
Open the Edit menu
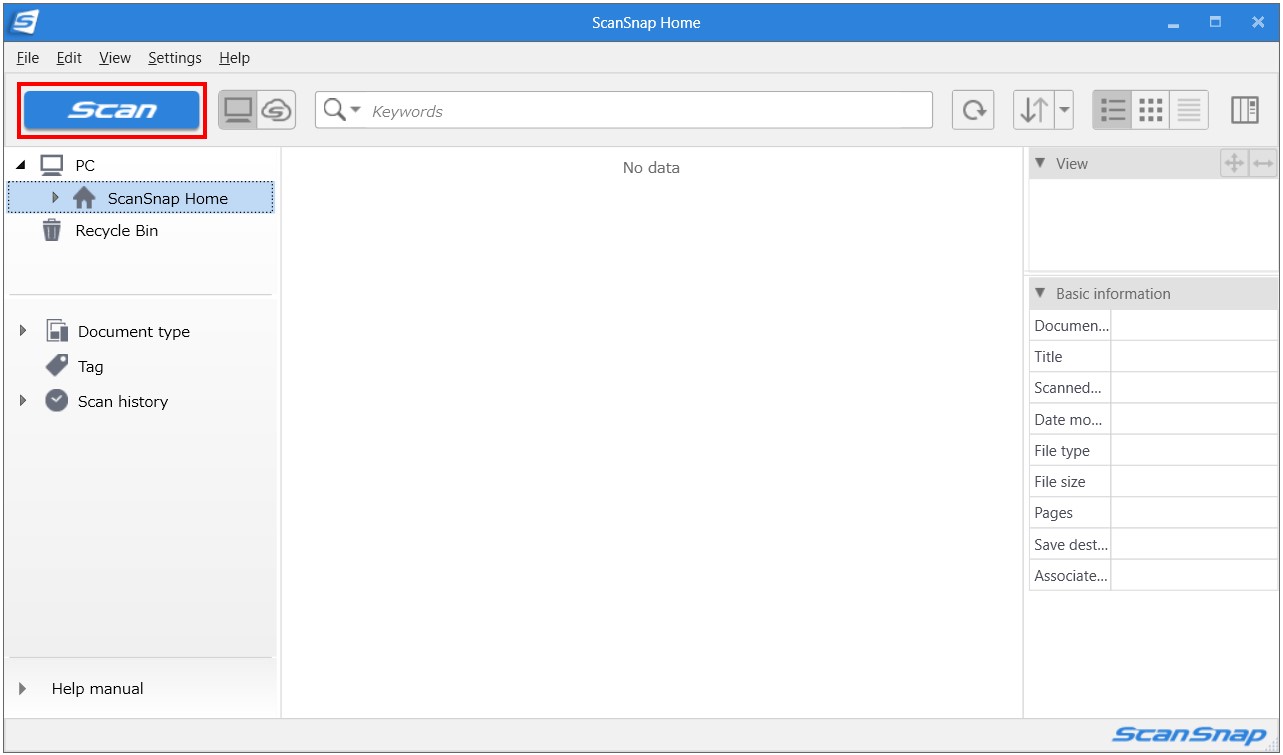[69, 58]
